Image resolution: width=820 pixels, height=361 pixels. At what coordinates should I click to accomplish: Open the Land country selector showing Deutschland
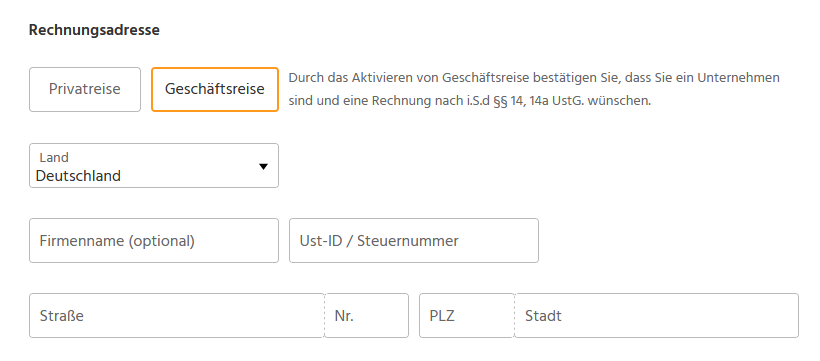[x=154, y=166]
